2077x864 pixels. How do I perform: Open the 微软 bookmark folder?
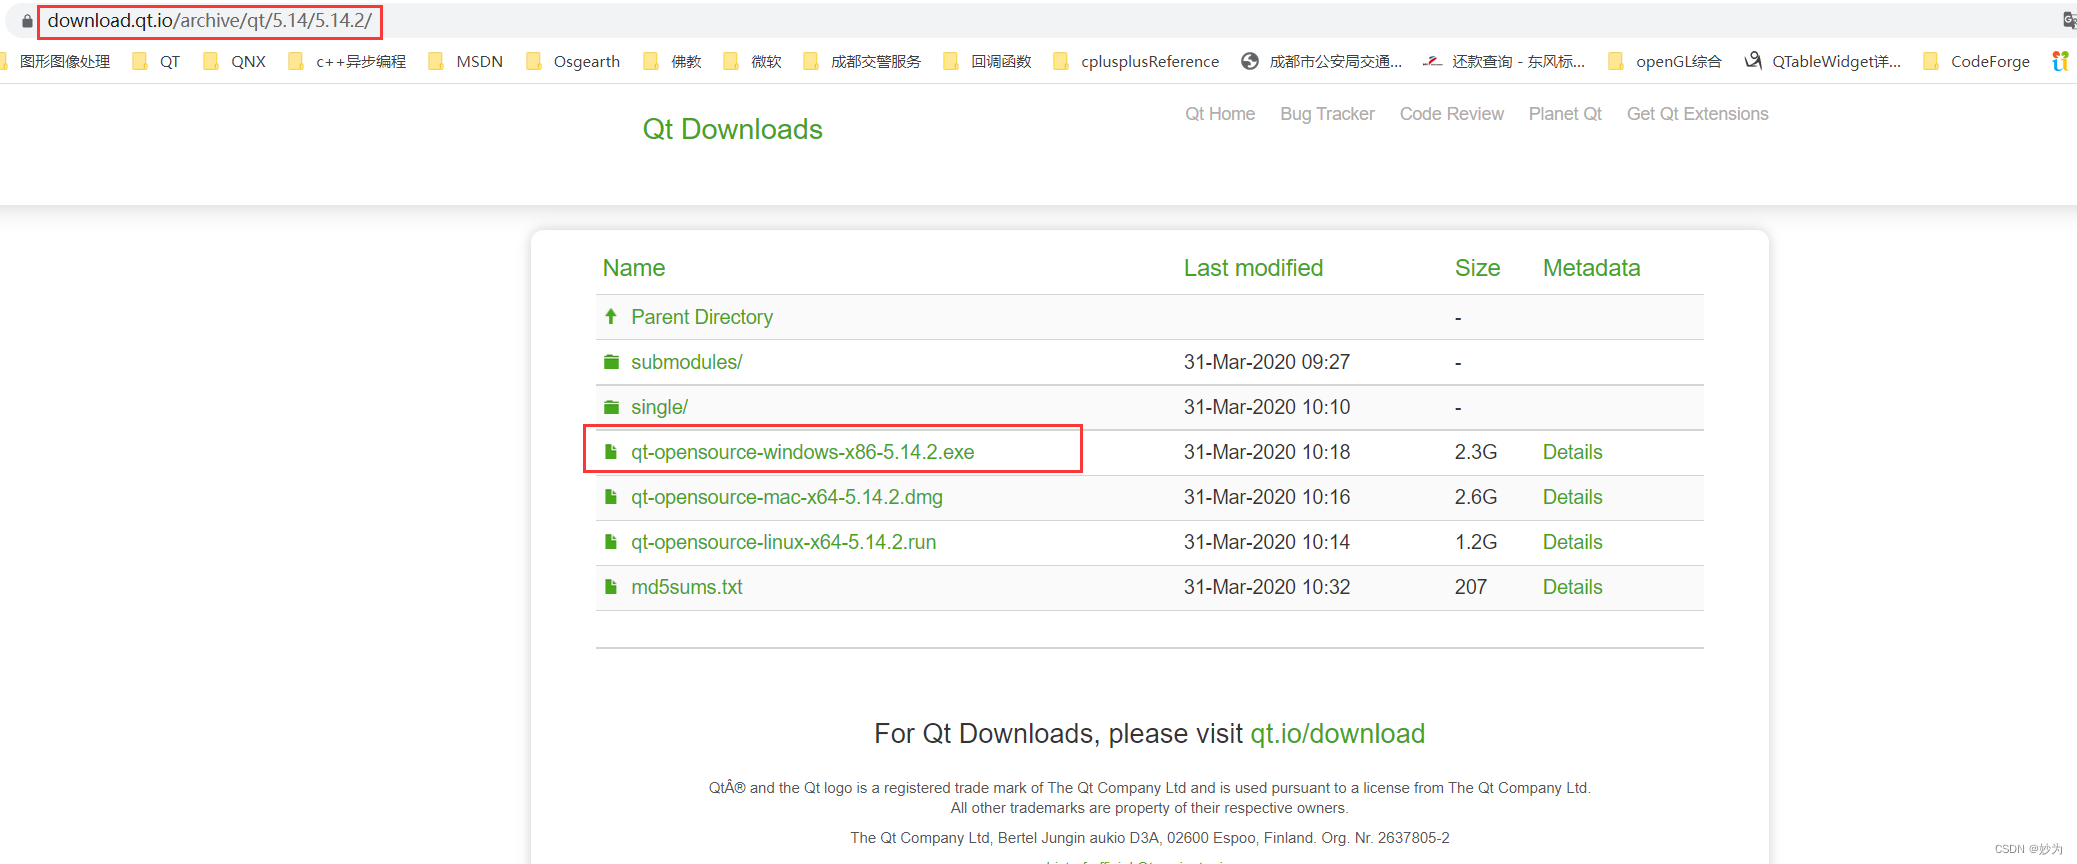[x=752, y=62]
